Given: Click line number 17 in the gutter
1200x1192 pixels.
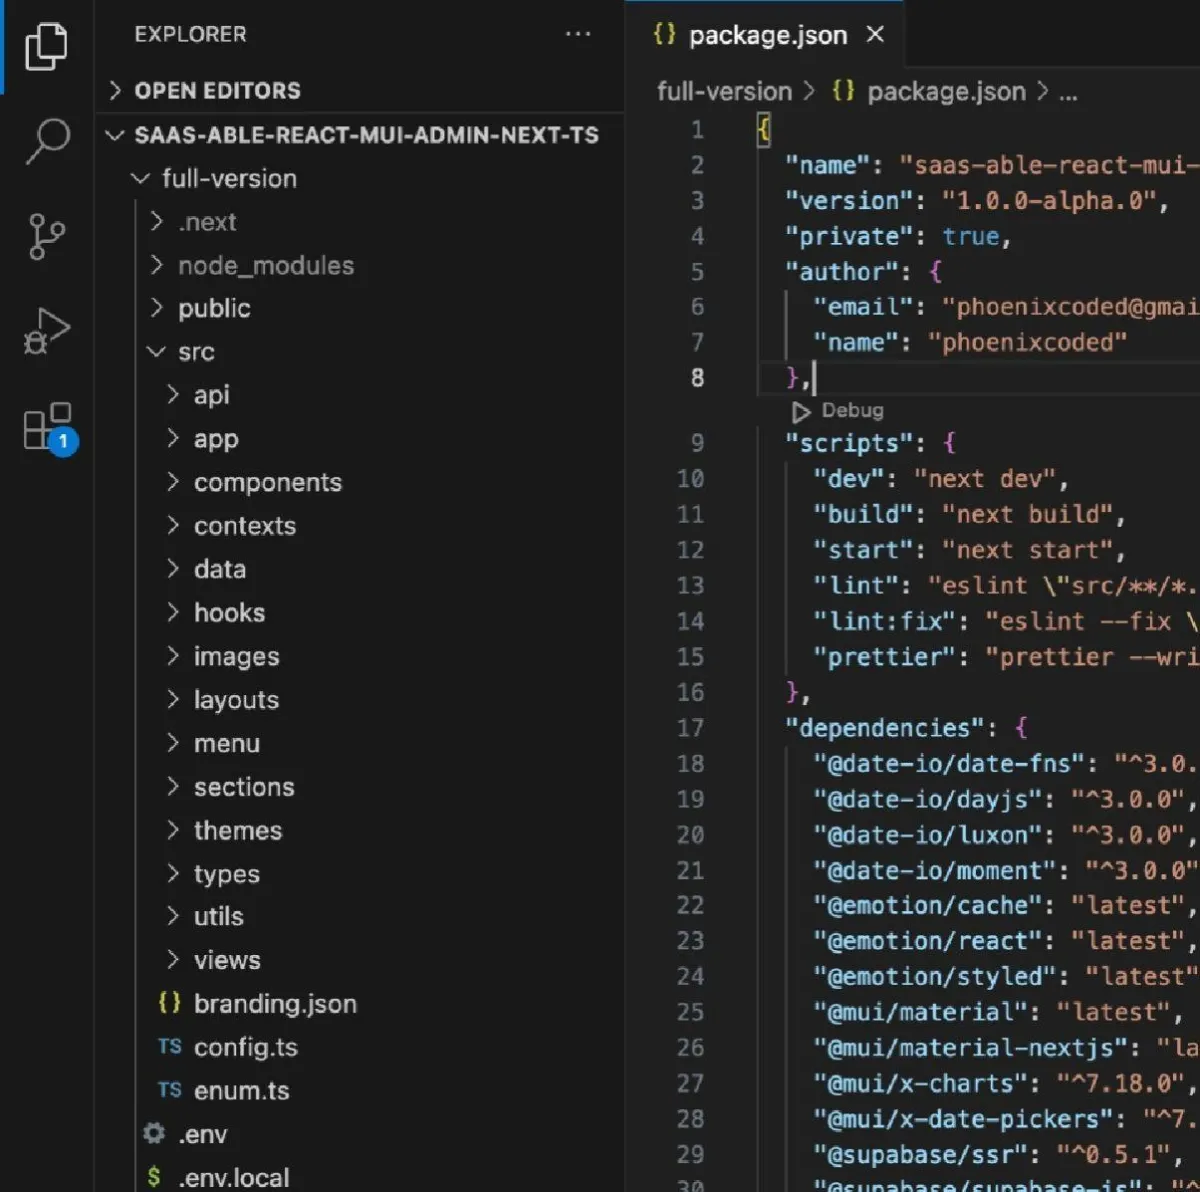Looking at the screenshot, I should point(690,728).
